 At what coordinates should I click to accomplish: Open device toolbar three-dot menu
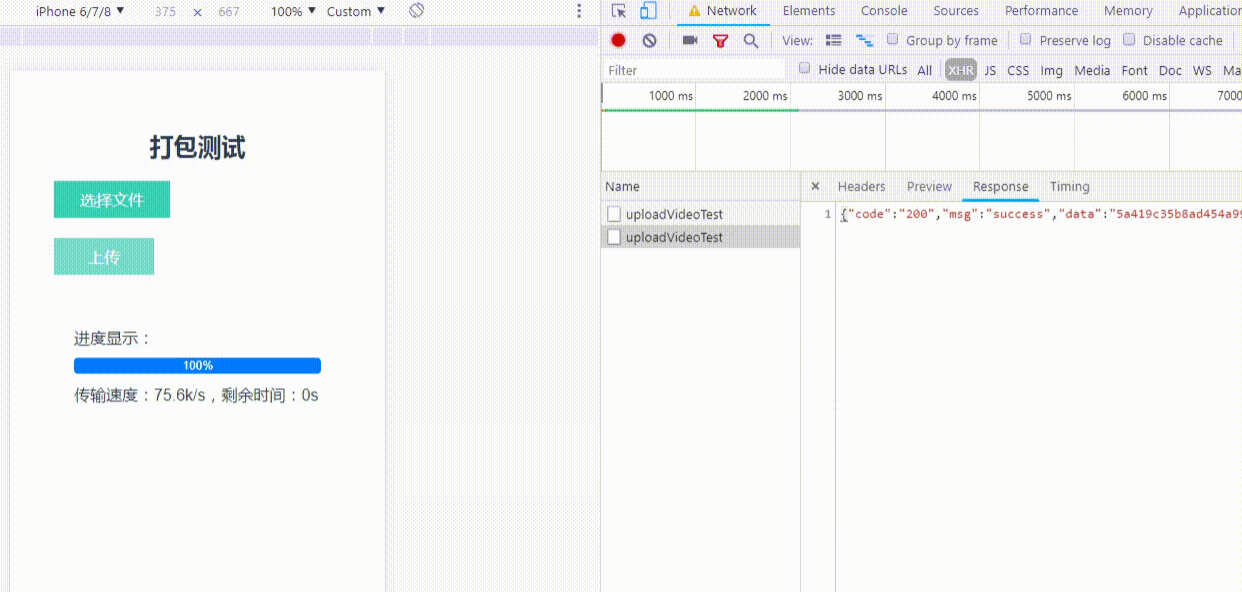[578, 11]
